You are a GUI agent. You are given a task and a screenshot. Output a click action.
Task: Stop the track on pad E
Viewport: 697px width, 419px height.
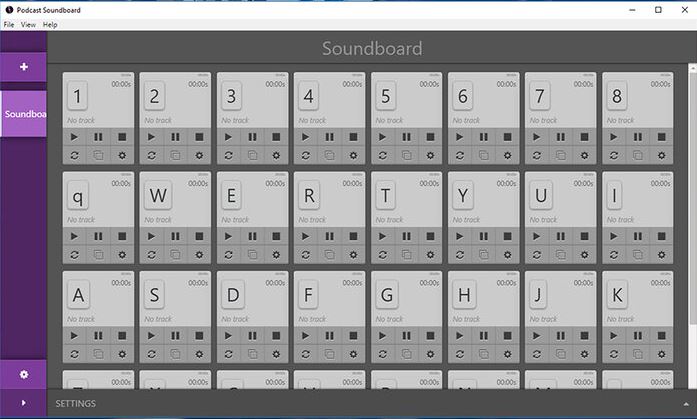pos(276,236)
